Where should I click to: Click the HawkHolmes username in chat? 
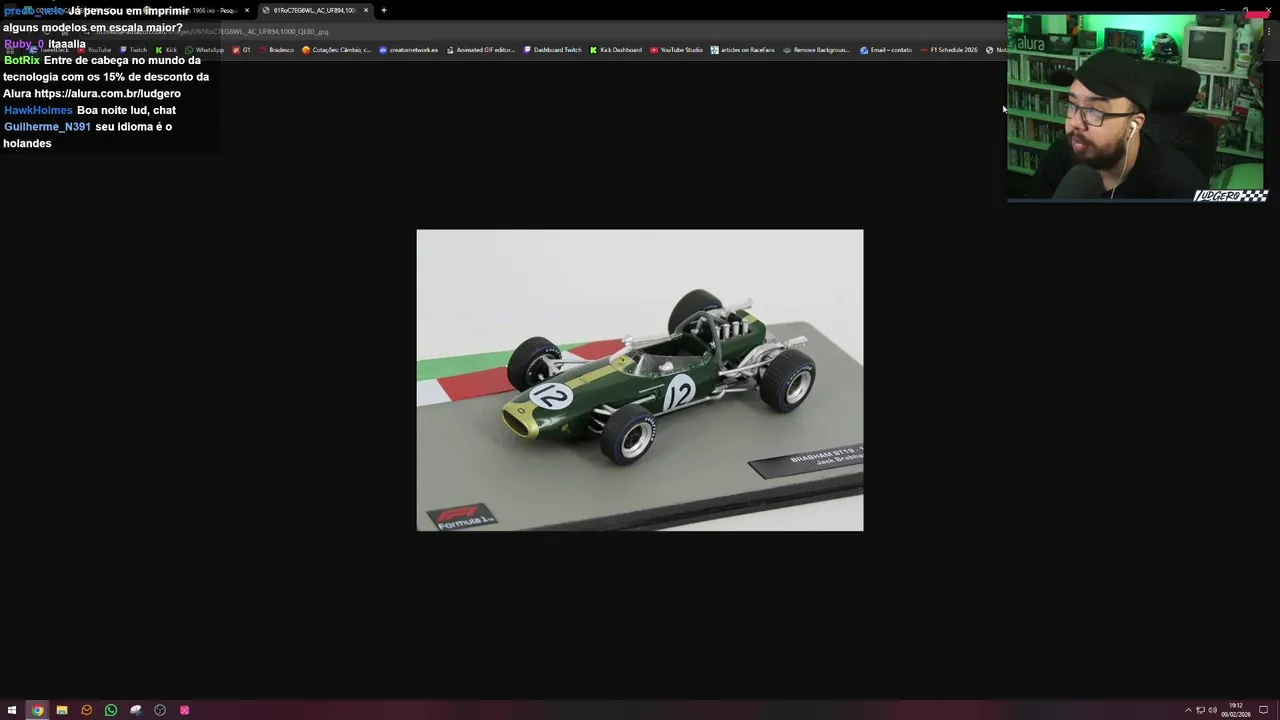click(38, 110)
